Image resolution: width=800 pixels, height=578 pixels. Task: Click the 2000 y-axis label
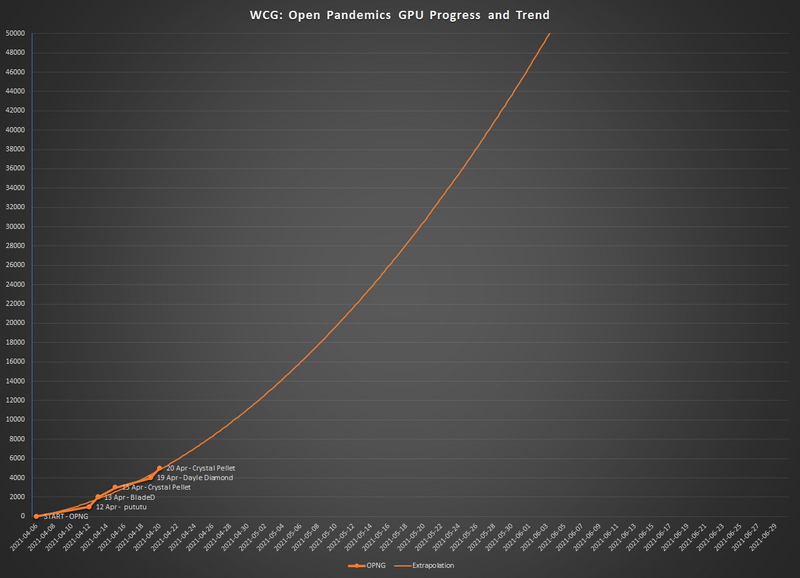[17, 496]
